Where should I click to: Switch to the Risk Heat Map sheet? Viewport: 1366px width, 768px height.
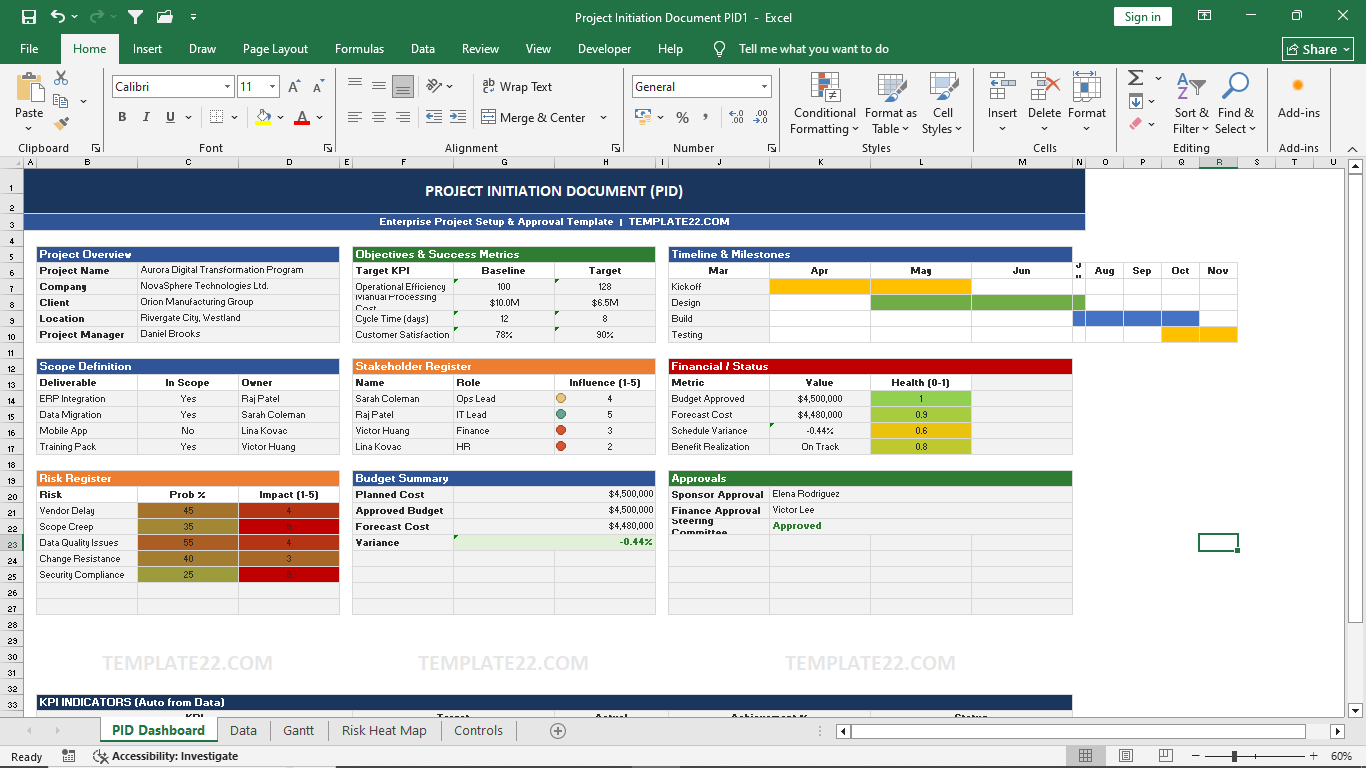384,731
